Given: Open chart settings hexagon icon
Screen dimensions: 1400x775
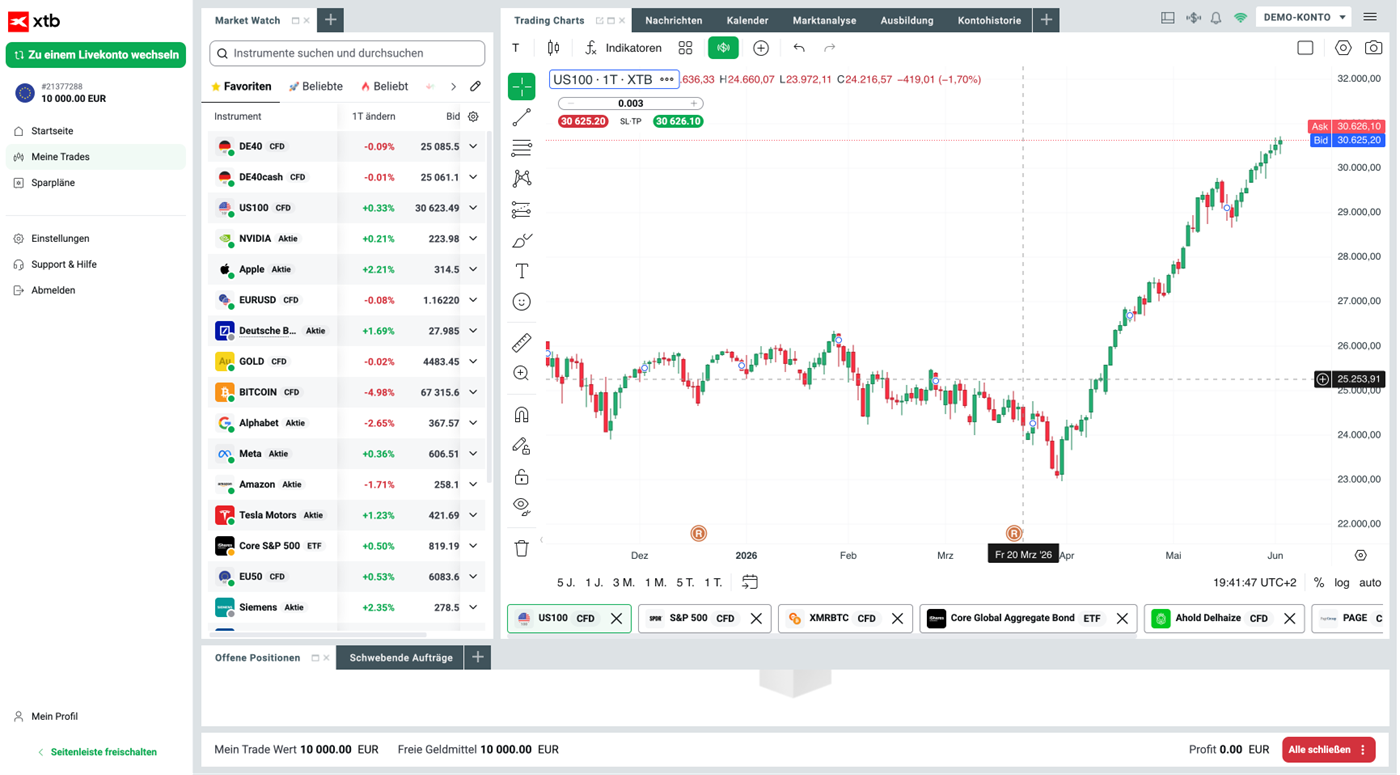Looking at the screenshot, I should (x=1343, y=48).
